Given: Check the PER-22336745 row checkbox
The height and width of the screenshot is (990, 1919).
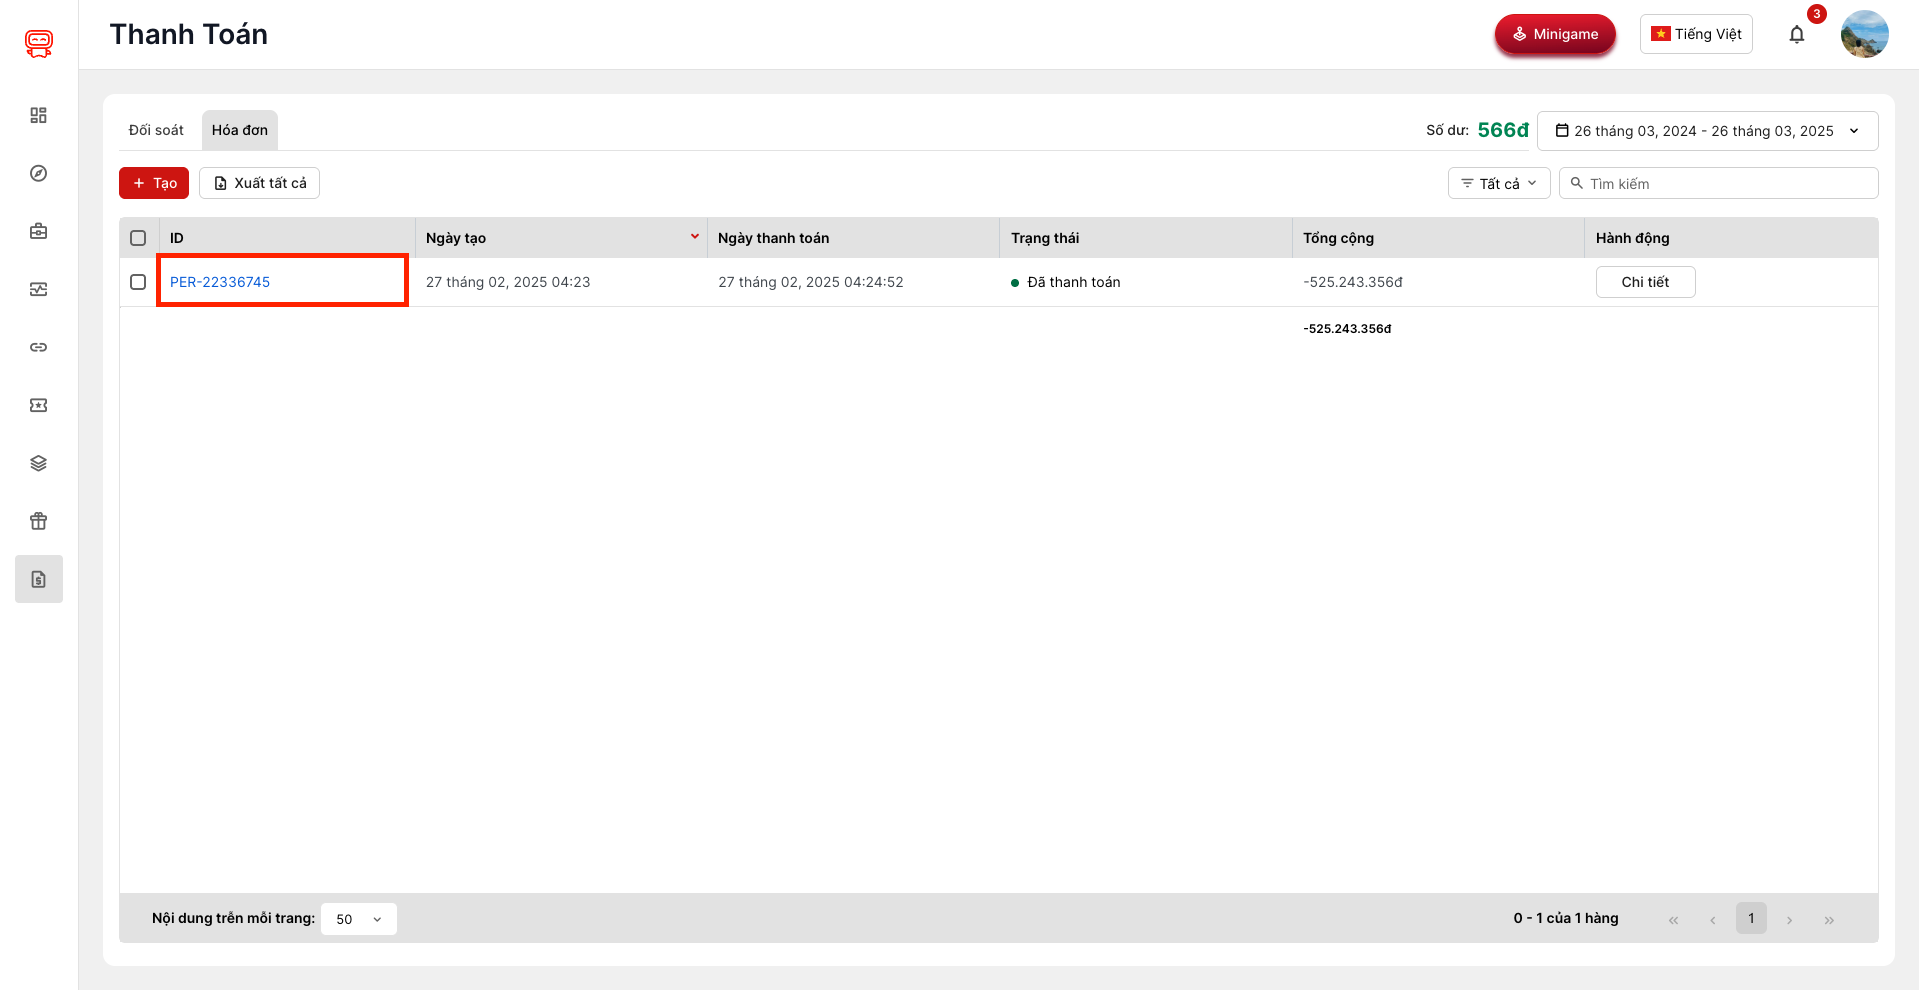Looking at the screenshot, I should [138, 282].
